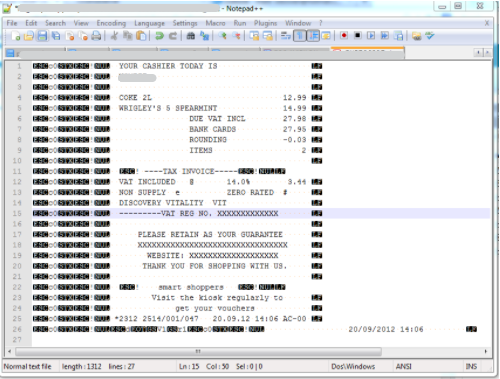The height and width of the screenshot is (379, 500).
Task: Paste using the clipboard icon
Action: coord(141,36)
